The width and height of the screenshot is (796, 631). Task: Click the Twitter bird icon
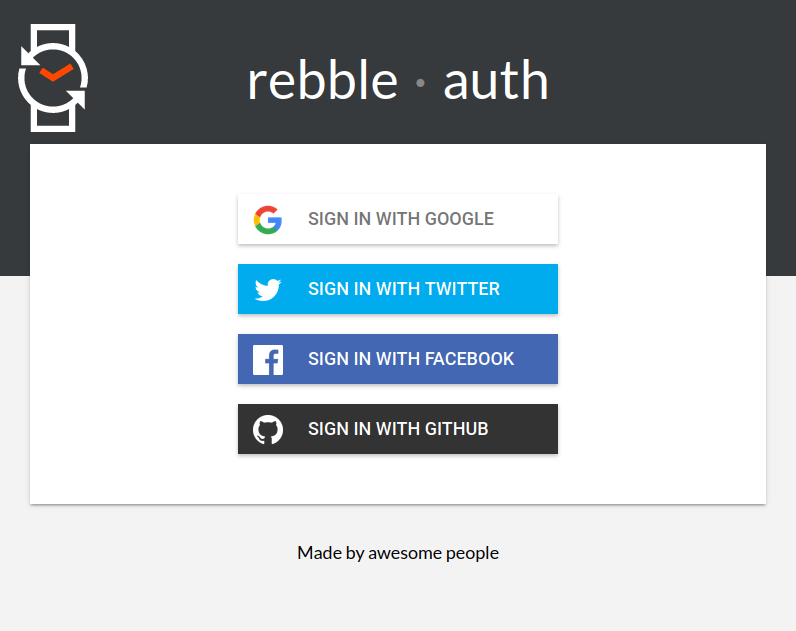(268, 289)
